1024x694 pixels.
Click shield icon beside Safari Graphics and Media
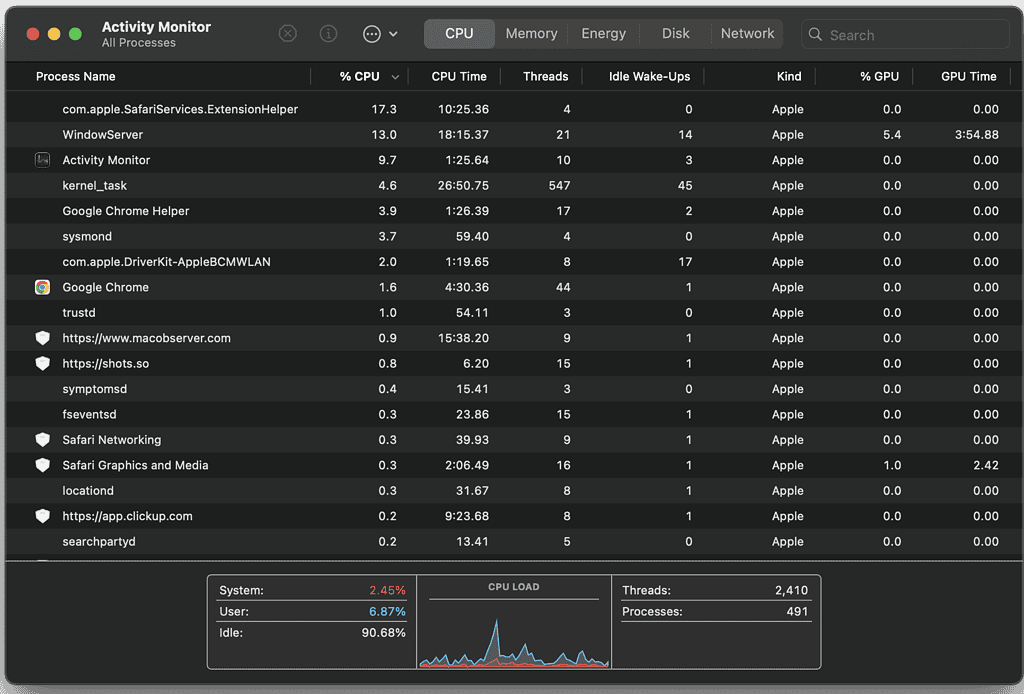coord(42,465)
